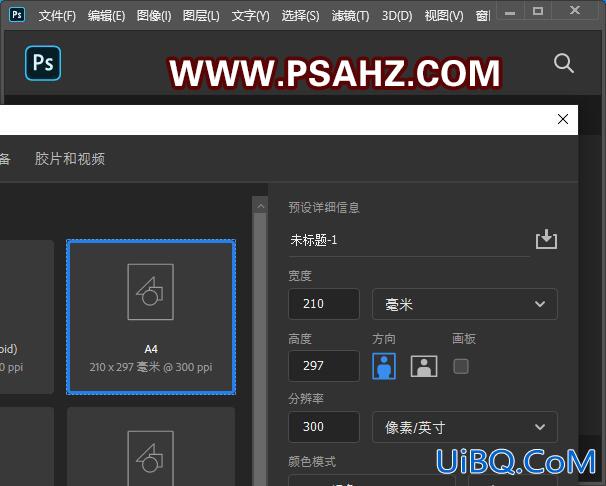The image size is (606, 486).
Task: Open the 滤镜(T) menu
Action: click(350, 16)
